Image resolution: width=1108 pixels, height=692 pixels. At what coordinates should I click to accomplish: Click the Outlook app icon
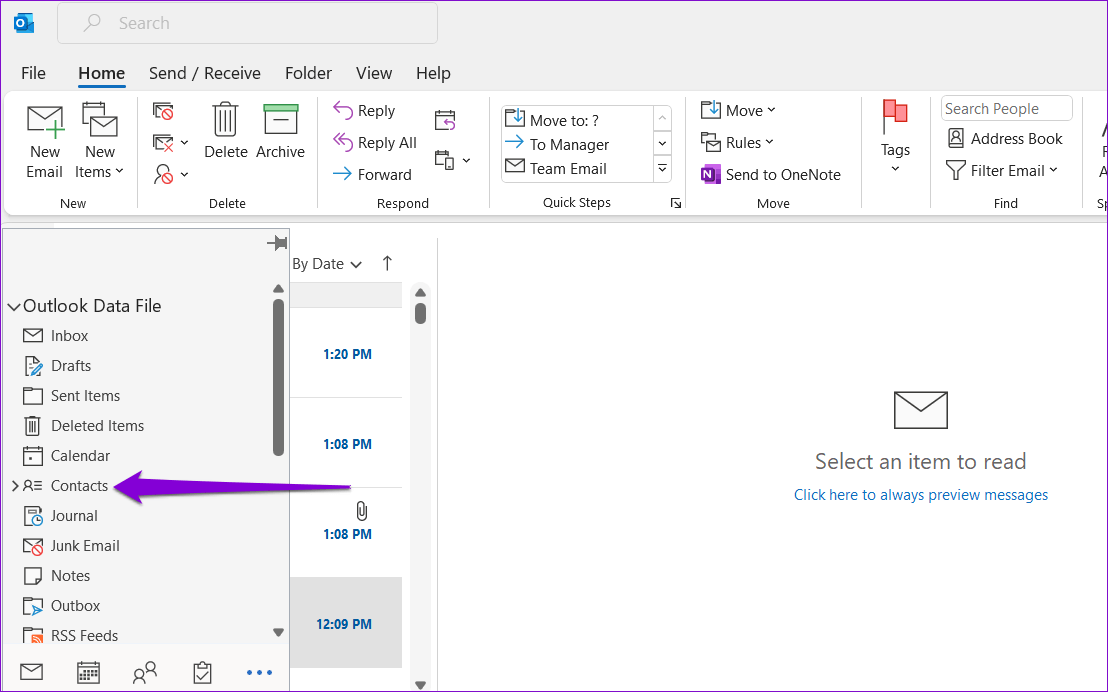[24, 23]
